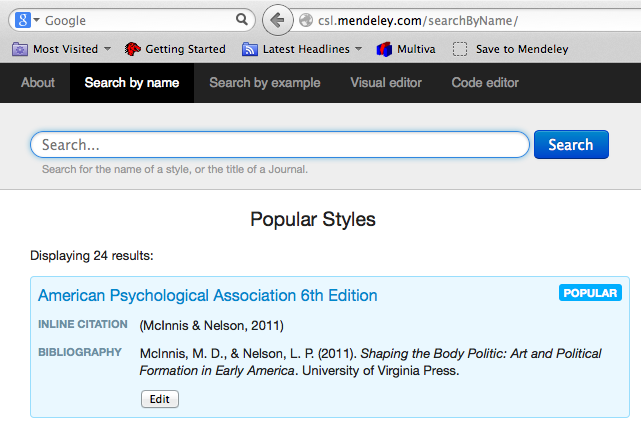Click the magnifier icon in Google search box
This screenshot has width=641, height=425.
click(x=242, y=20)
